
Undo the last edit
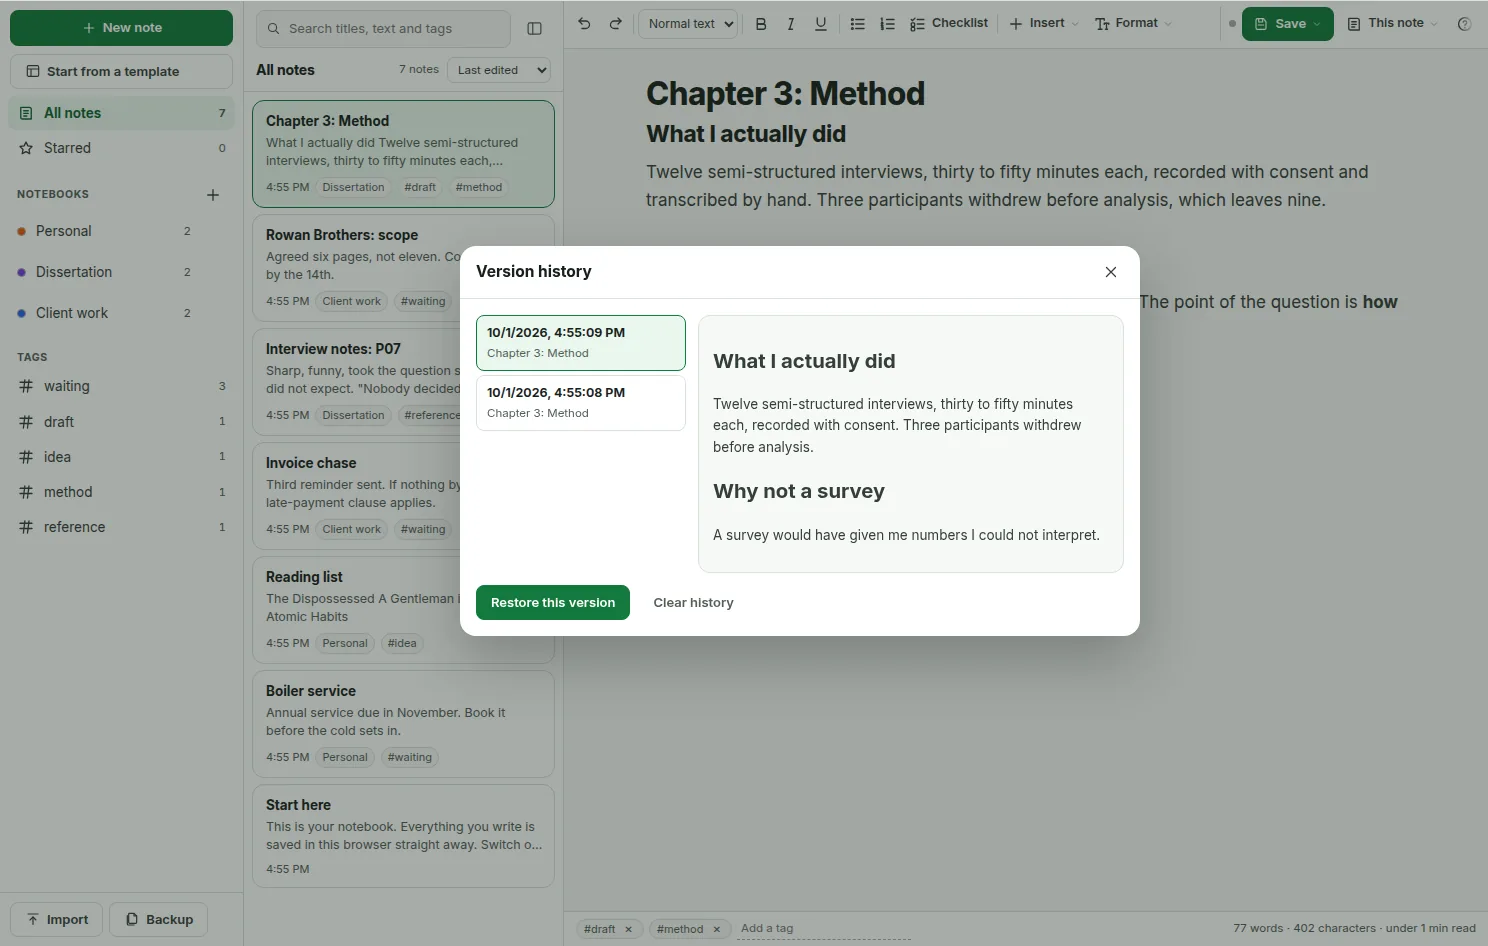(584, 24)
